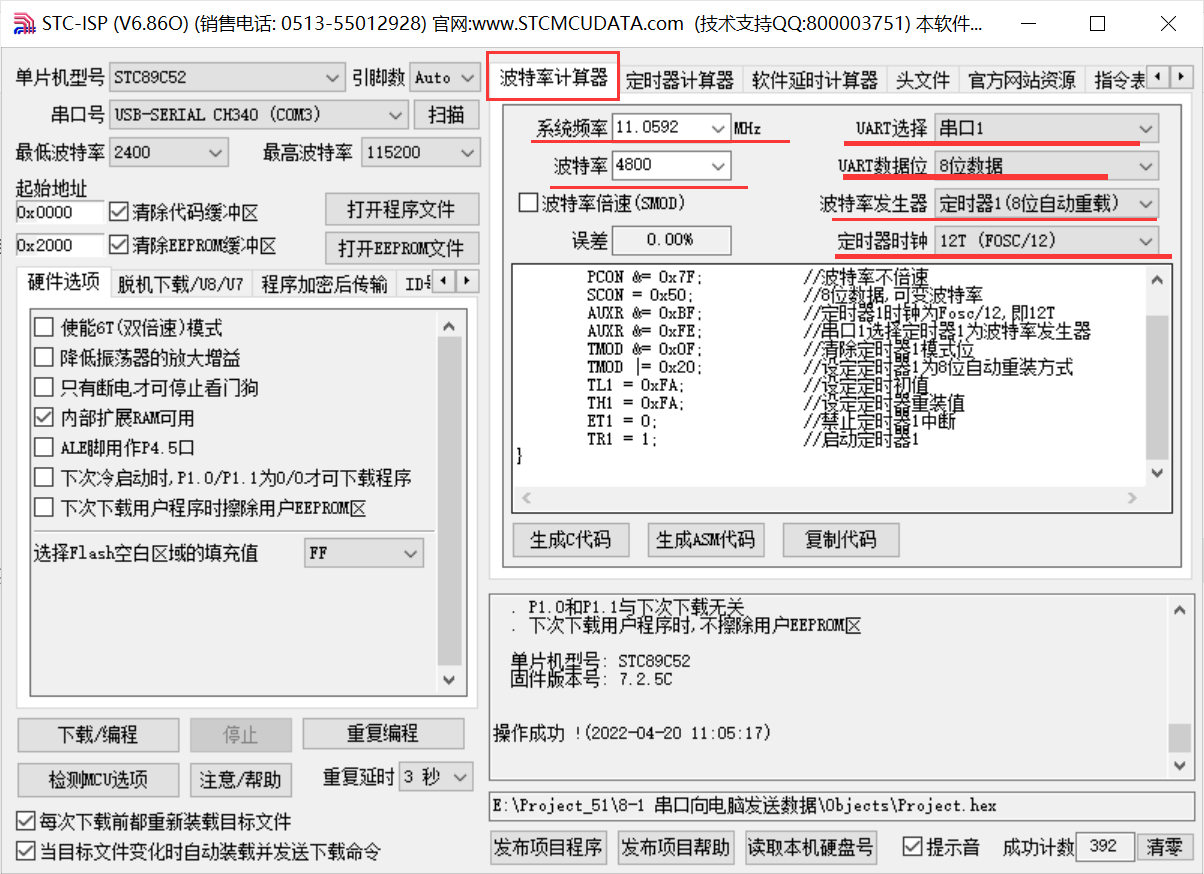This screenshot has height=874, width=1204.
Task: Enable ALE脚用作P4.5口
Action: [44, 447]
